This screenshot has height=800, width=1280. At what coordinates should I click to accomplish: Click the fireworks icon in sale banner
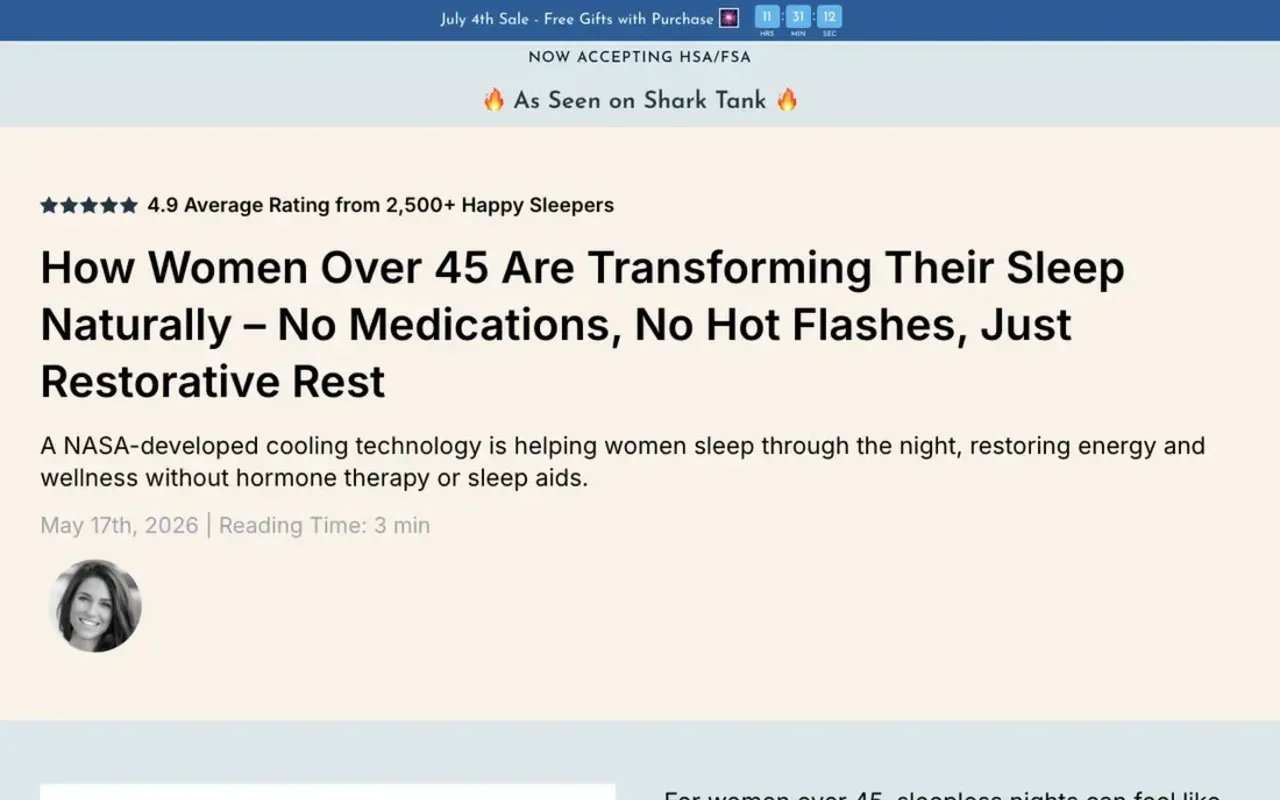point(729,18)
